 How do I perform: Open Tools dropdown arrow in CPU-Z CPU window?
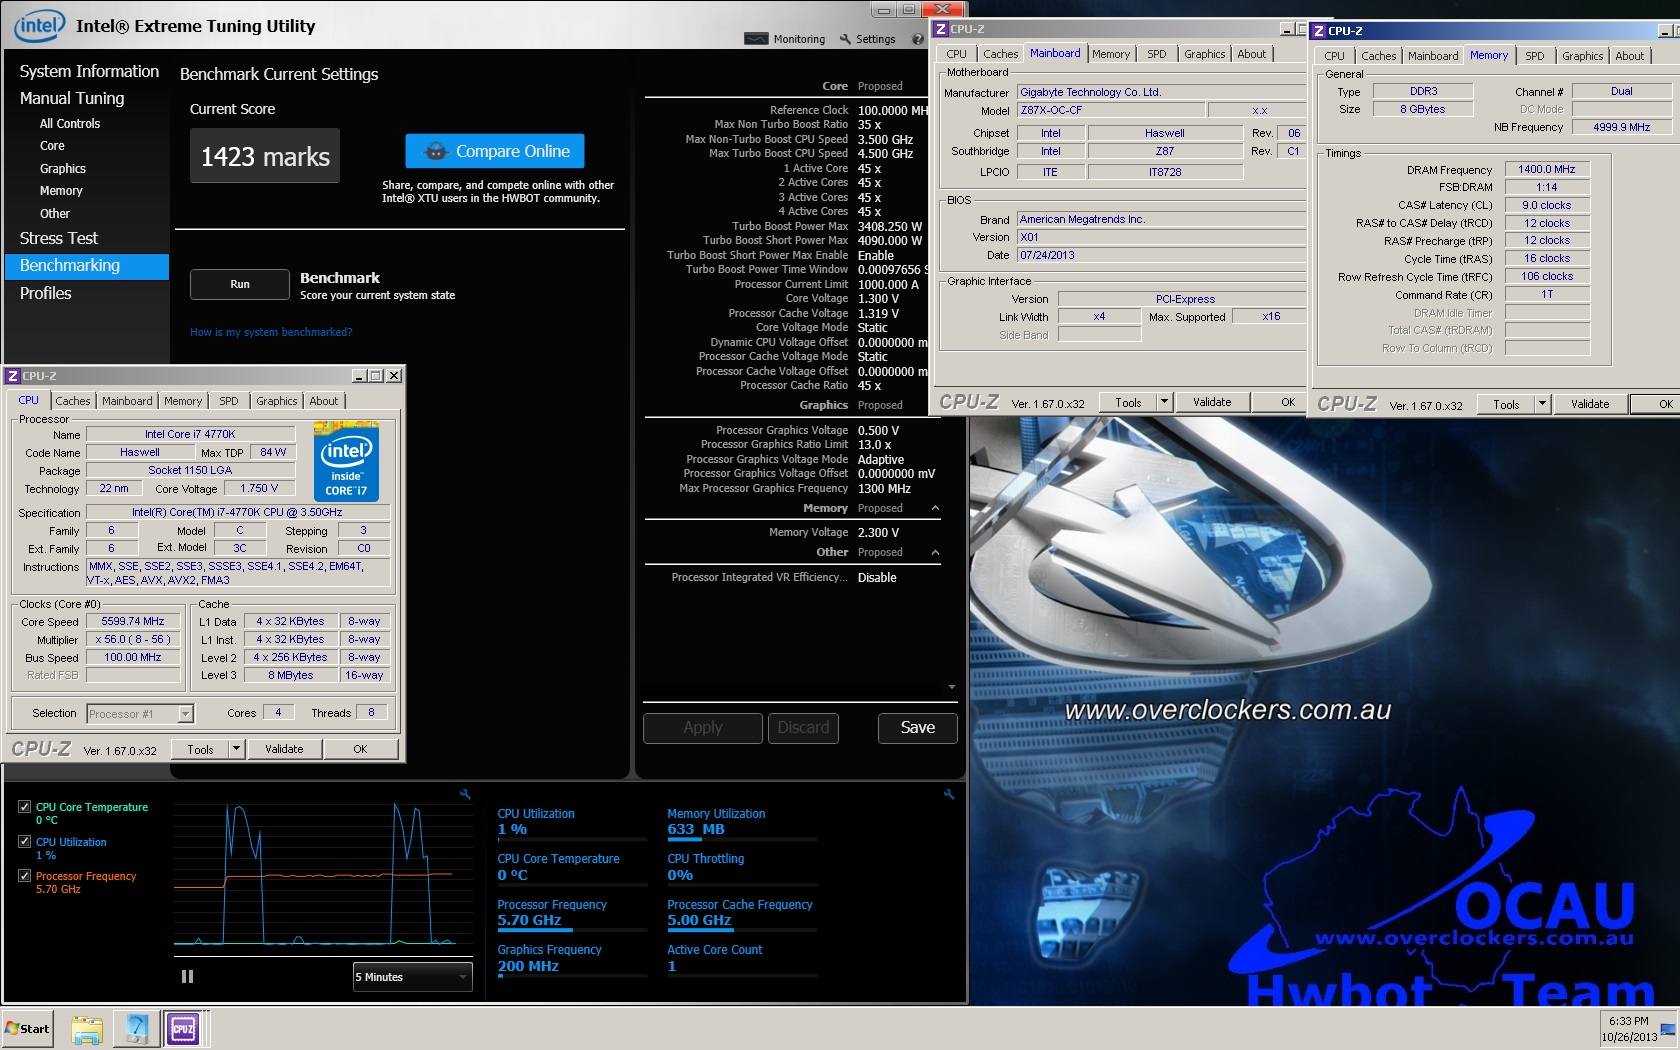[237, 749]
